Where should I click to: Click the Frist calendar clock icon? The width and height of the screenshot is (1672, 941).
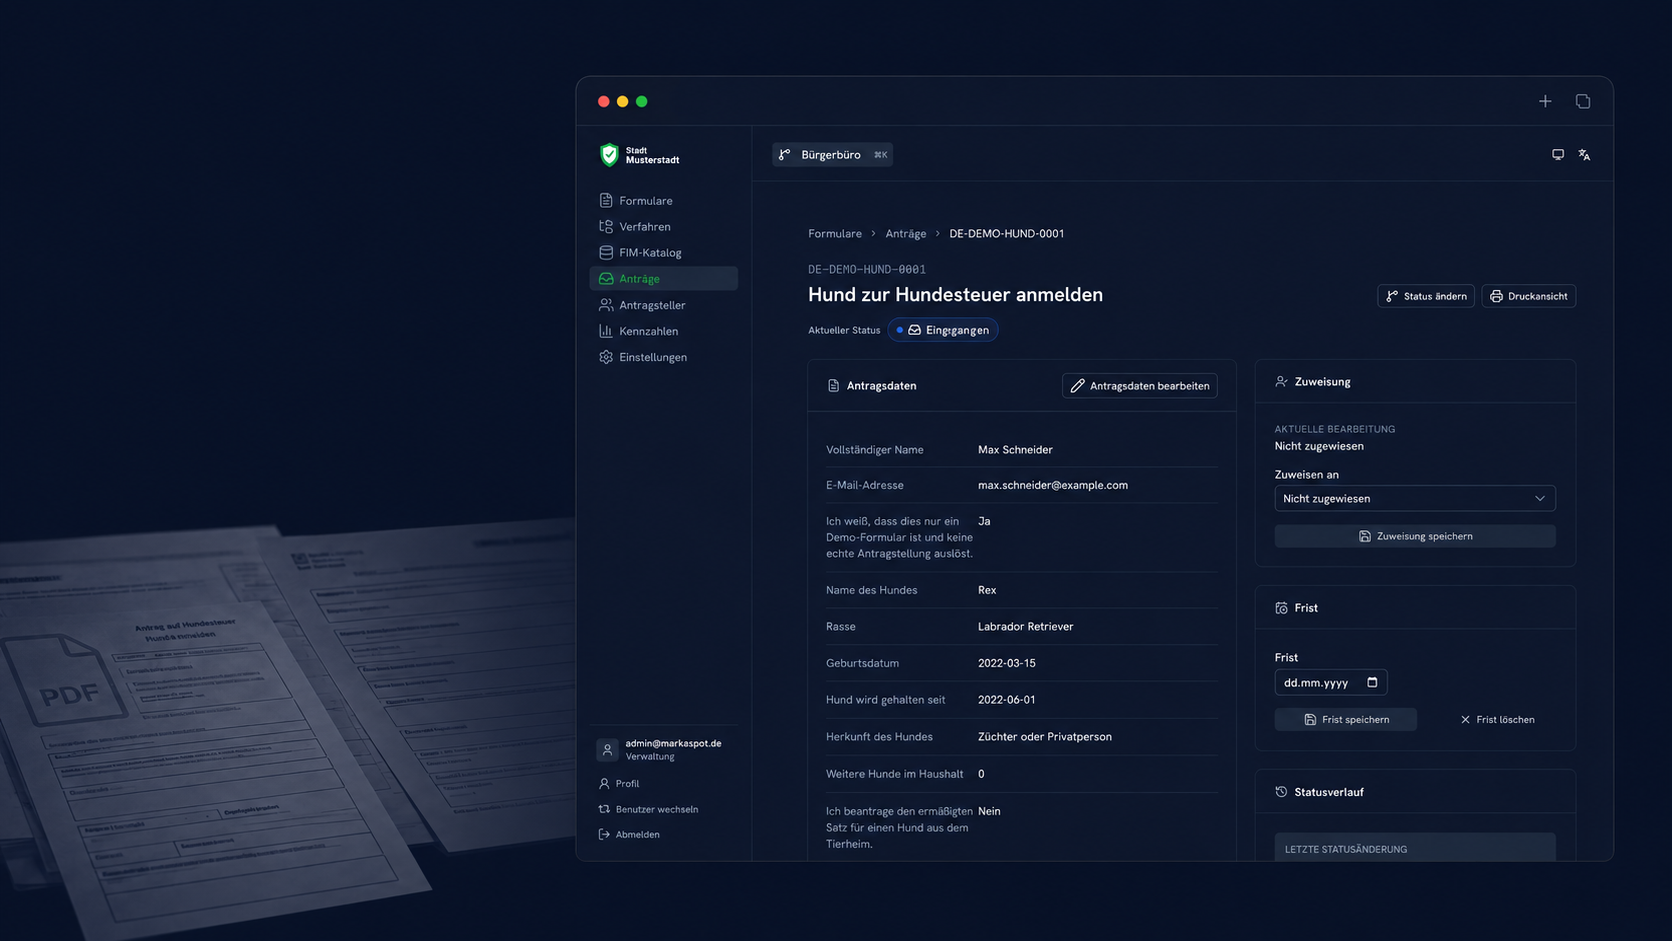pos(1281,607)
